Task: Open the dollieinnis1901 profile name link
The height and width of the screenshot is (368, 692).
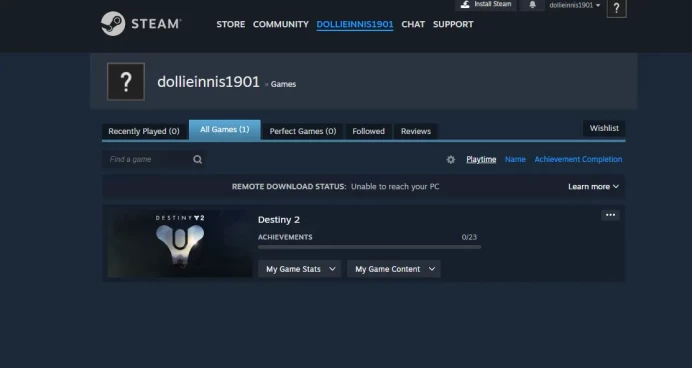Action: tap(208, 82)
